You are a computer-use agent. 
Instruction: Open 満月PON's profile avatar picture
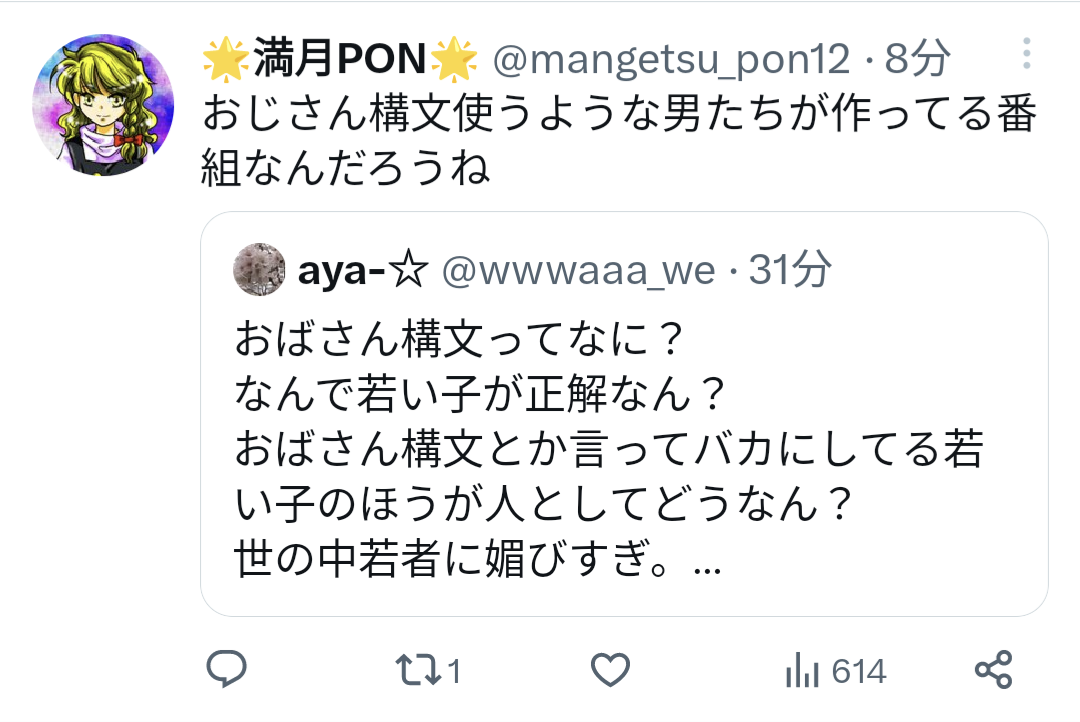coord(103,105)
